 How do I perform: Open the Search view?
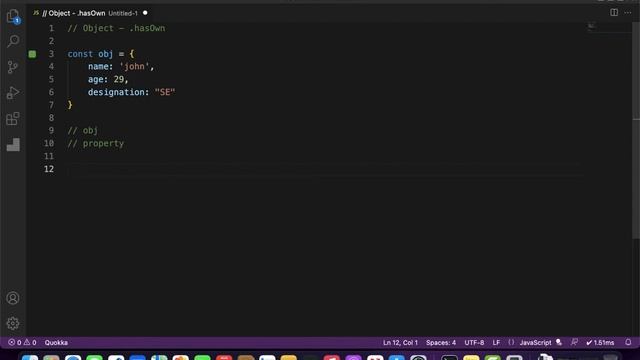click(x=13, y=41)
